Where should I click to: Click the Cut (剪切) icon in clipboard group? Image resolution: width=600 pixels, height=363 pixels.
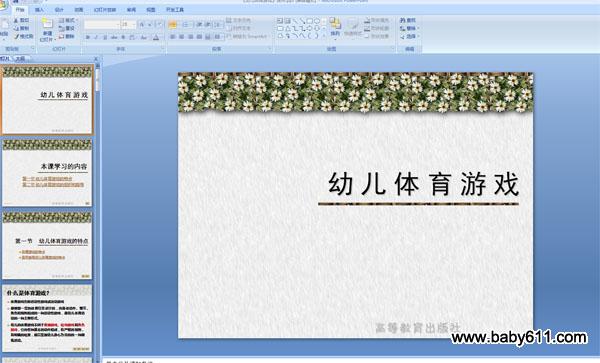tap(16, 20)
